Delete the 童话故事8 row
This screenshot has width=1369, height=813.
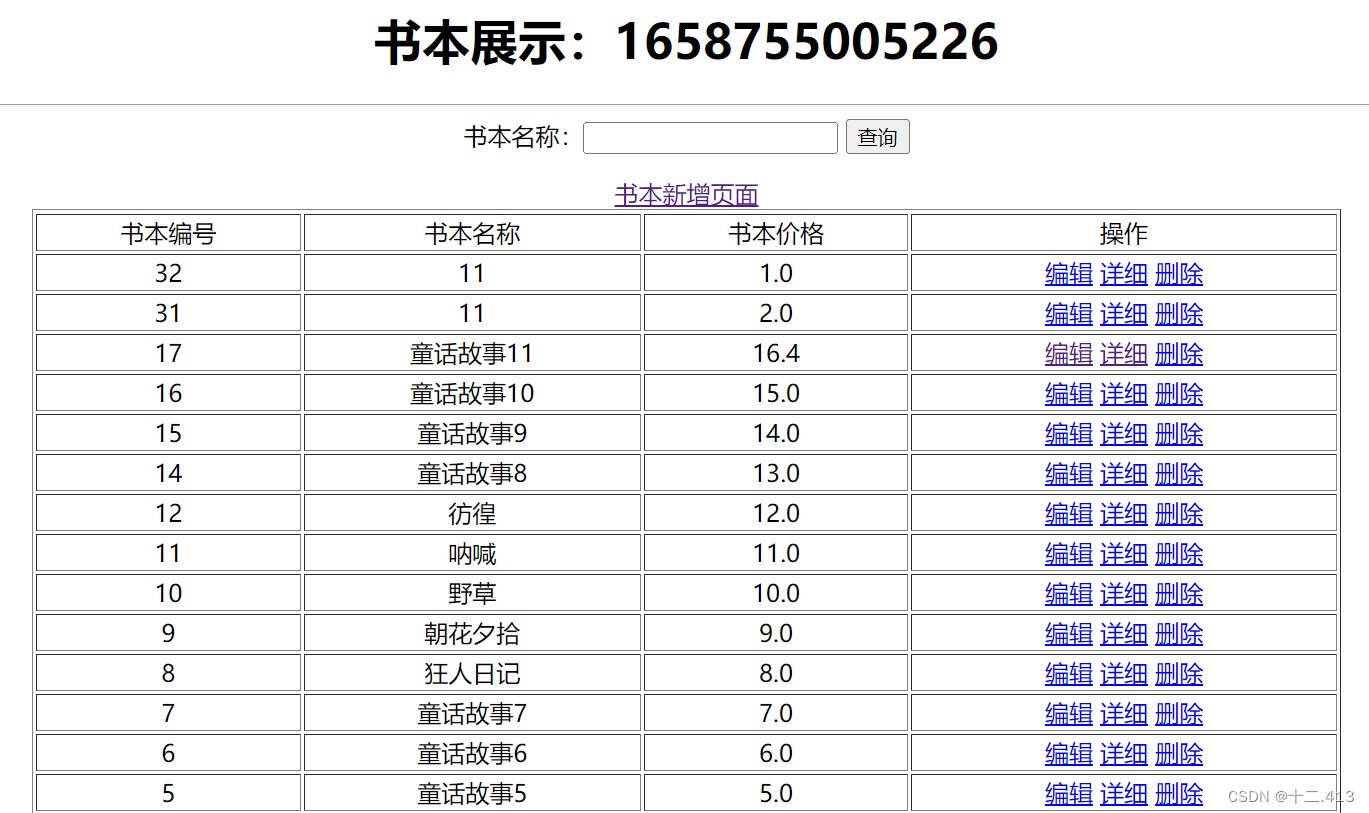click(x=1179, y=474)
